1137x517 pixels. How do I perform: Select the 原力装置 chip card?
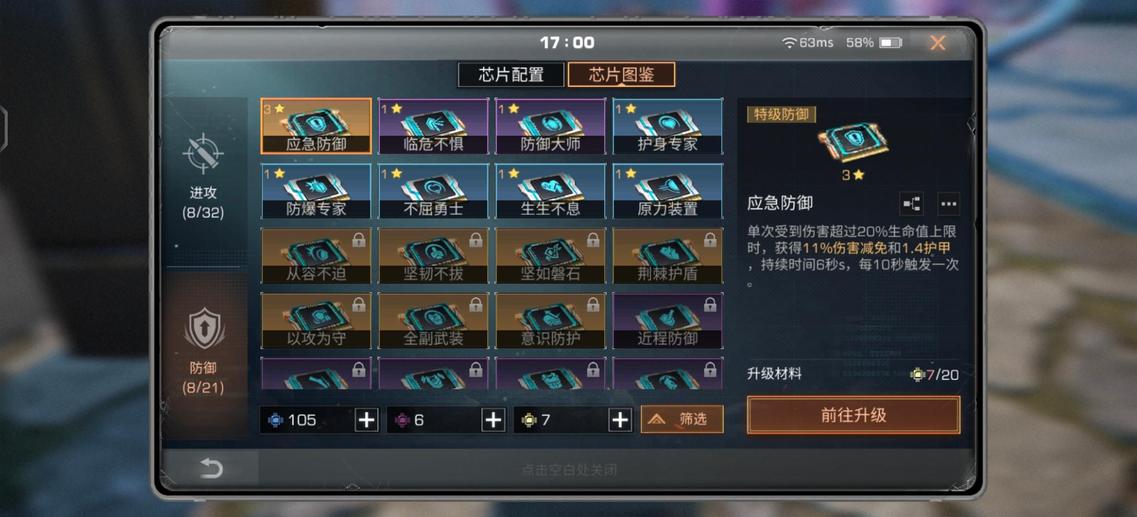point(668,191)
